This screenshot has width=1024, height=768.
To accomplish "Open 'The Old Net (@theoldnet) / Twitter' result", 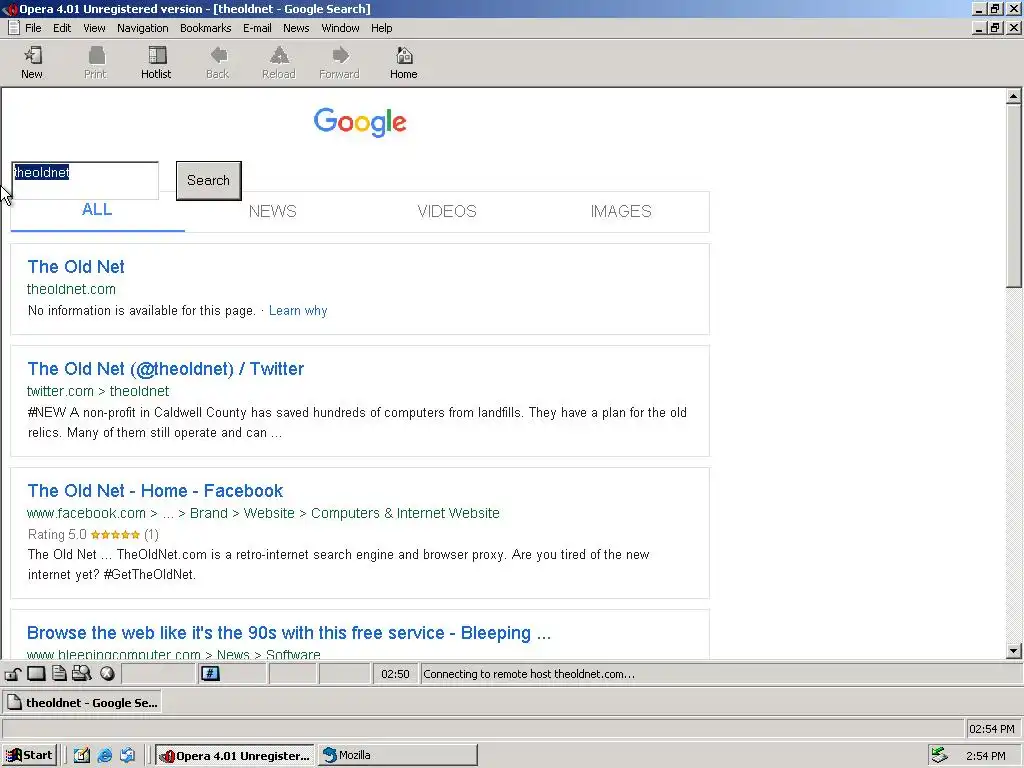I will 166,369.
